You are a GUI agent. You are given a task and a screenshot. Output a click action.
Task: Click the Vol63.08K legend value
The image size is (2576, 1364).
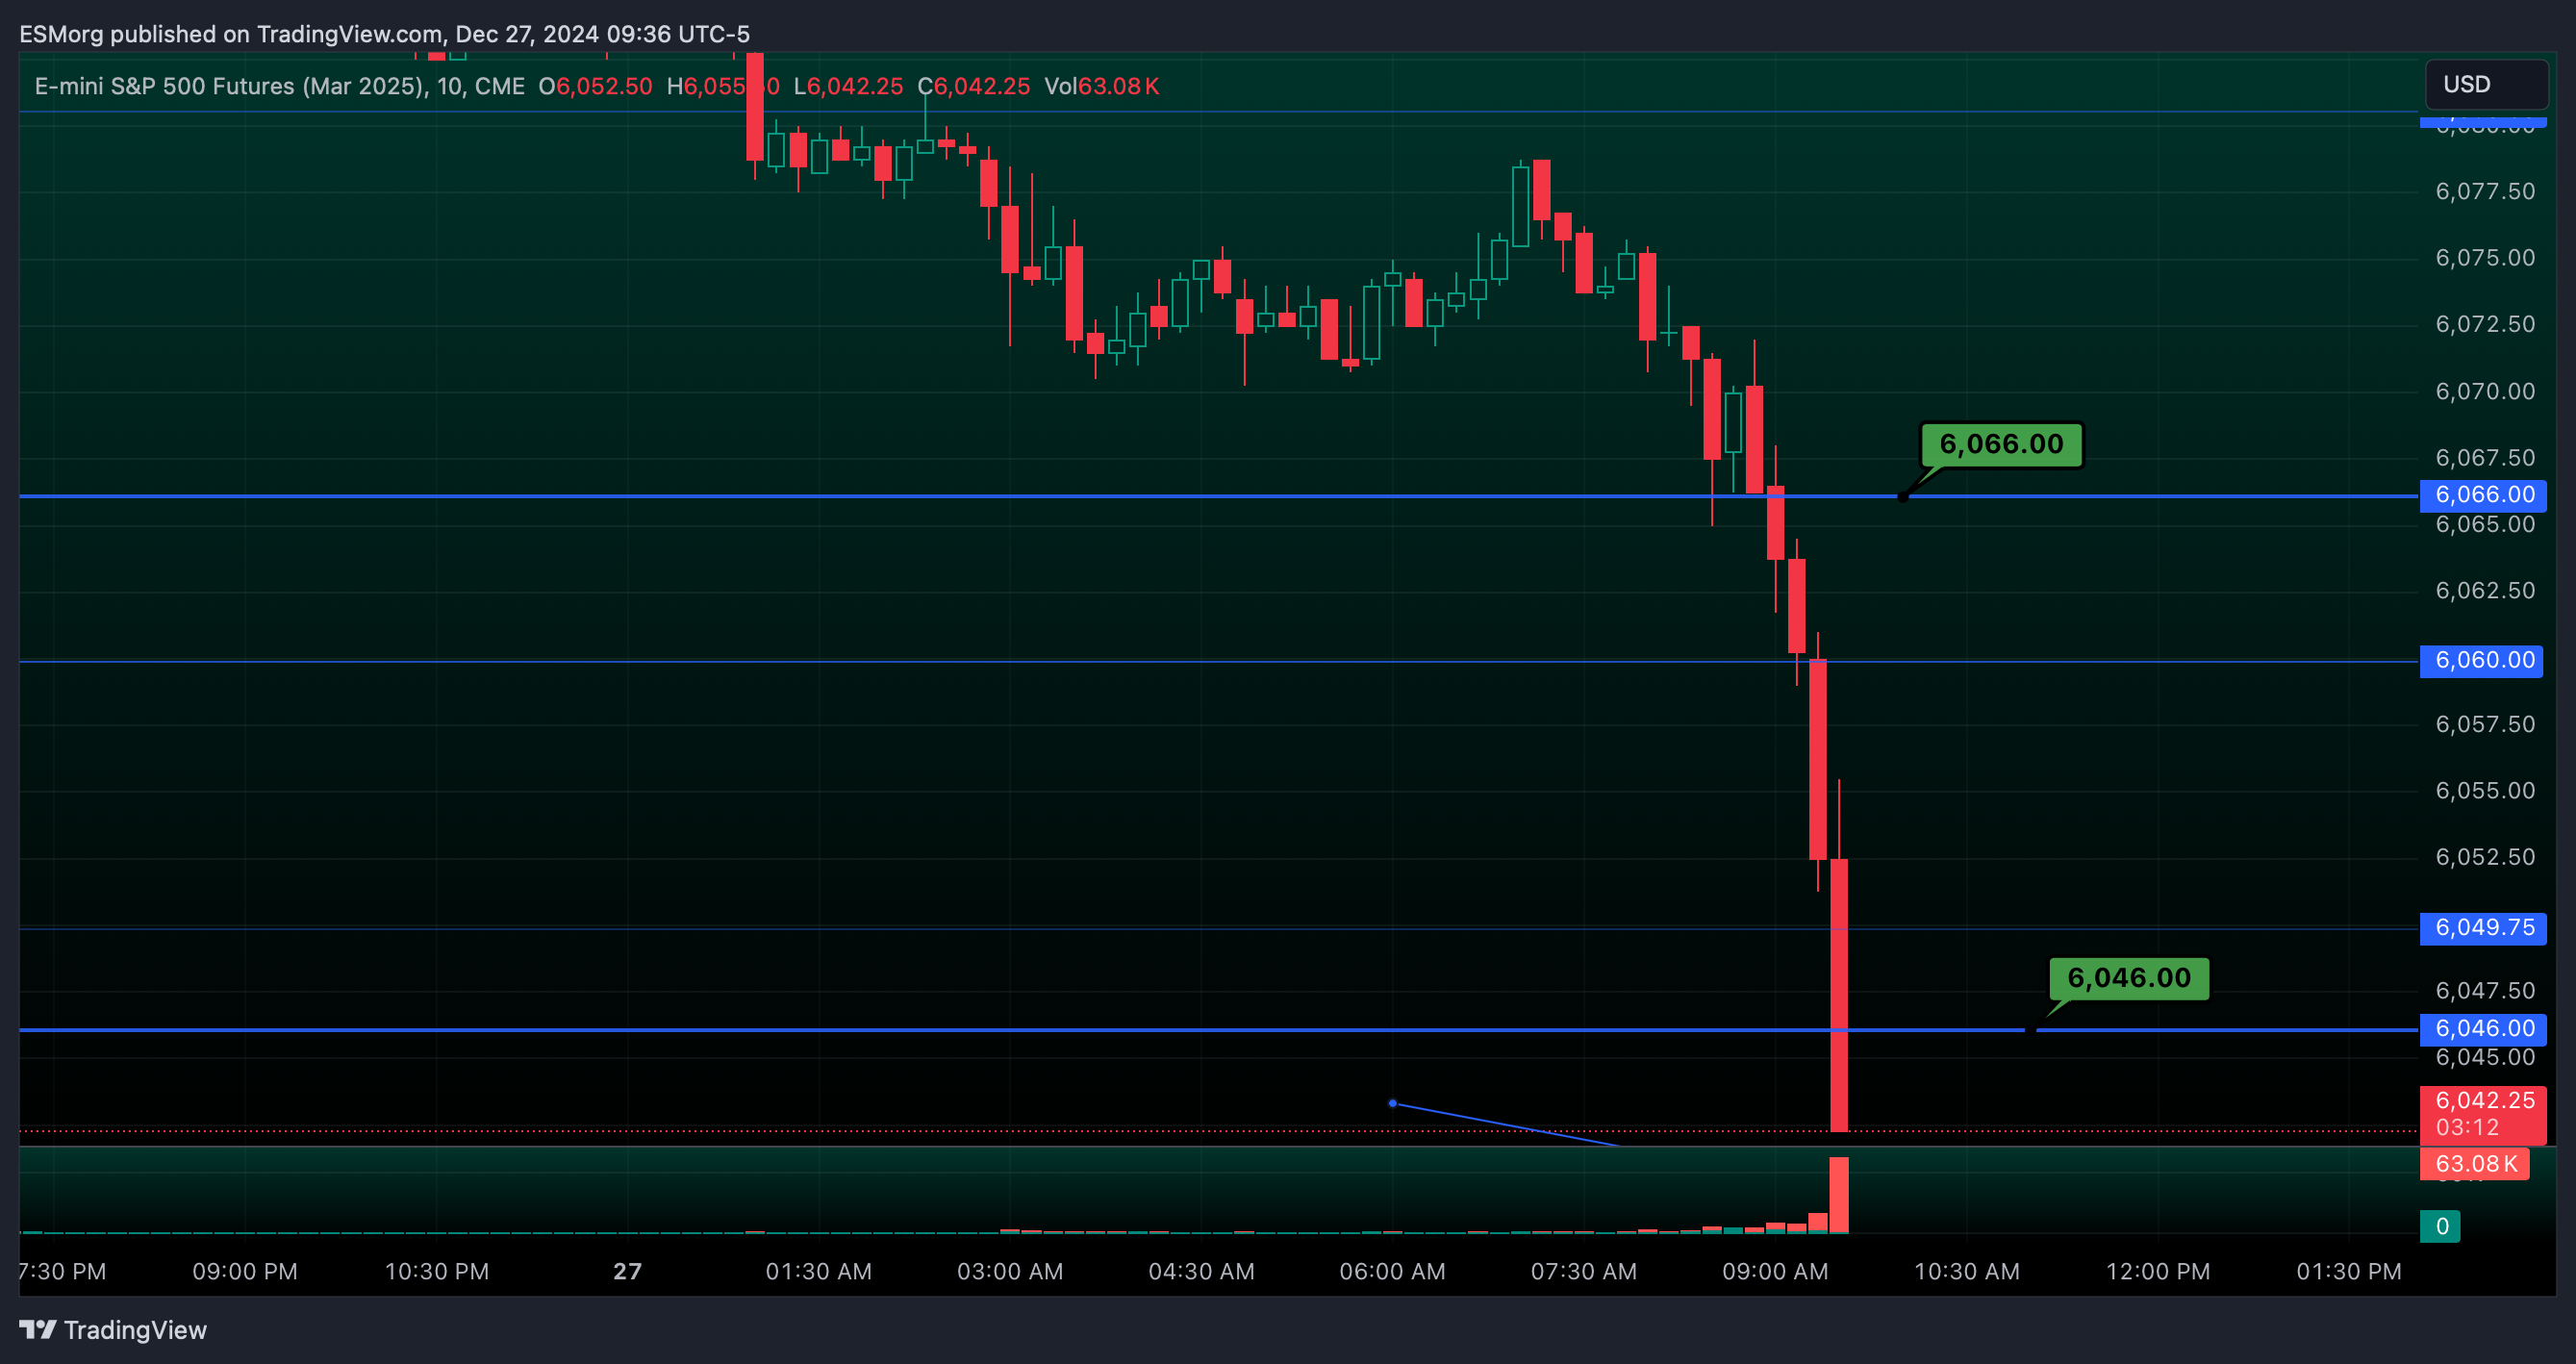pyautogui.click(x=1102, y=86)
